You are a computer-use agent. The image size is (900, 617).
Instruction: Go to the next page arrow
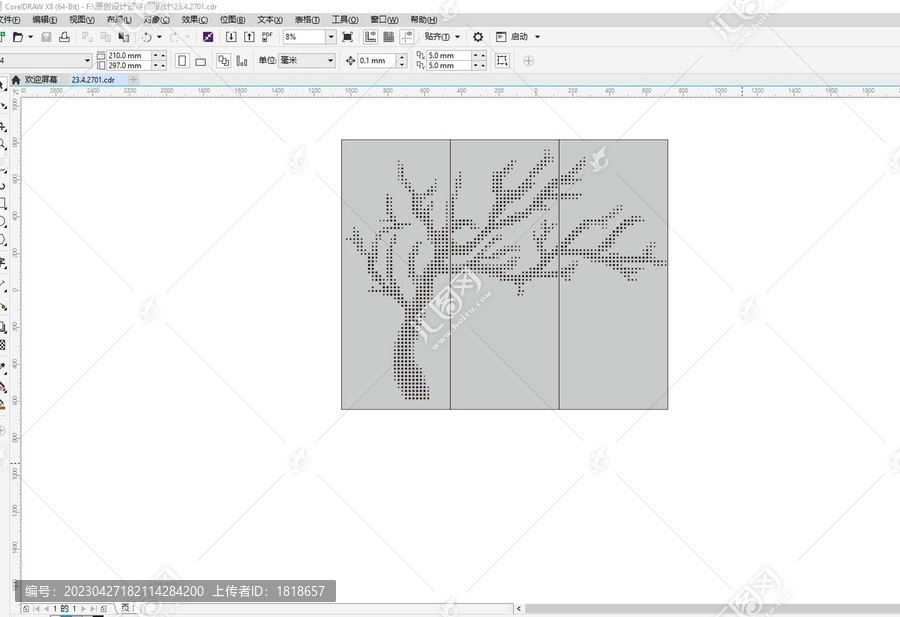pos(84,608)
